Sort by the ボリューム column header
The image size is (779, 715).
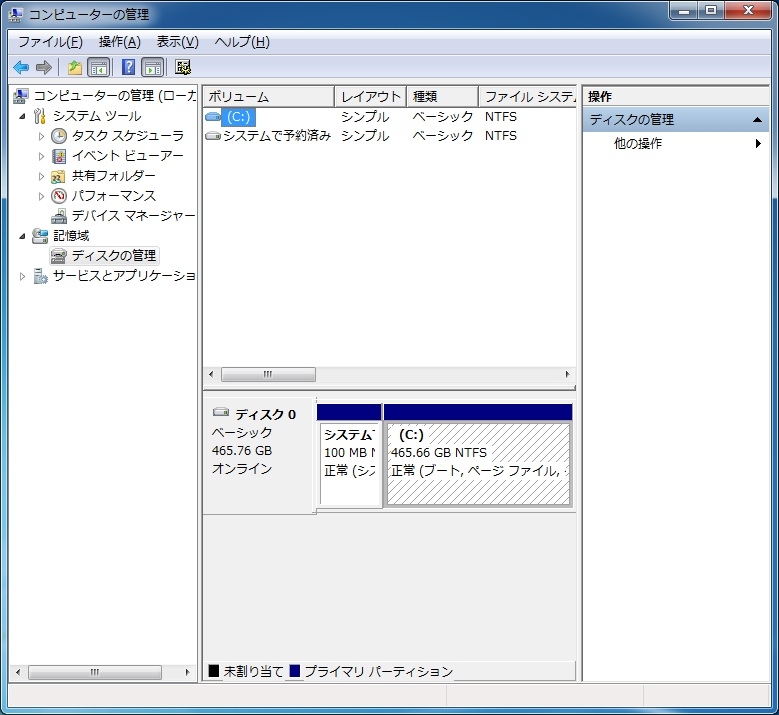(268, 96)
